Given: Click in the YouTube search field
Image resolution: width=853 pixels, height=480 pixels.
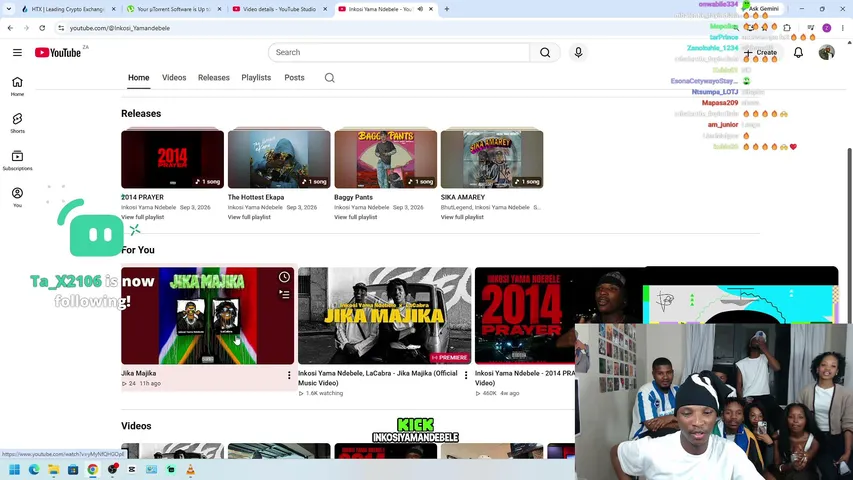Looking at the screenshot, I should (399, 52).
